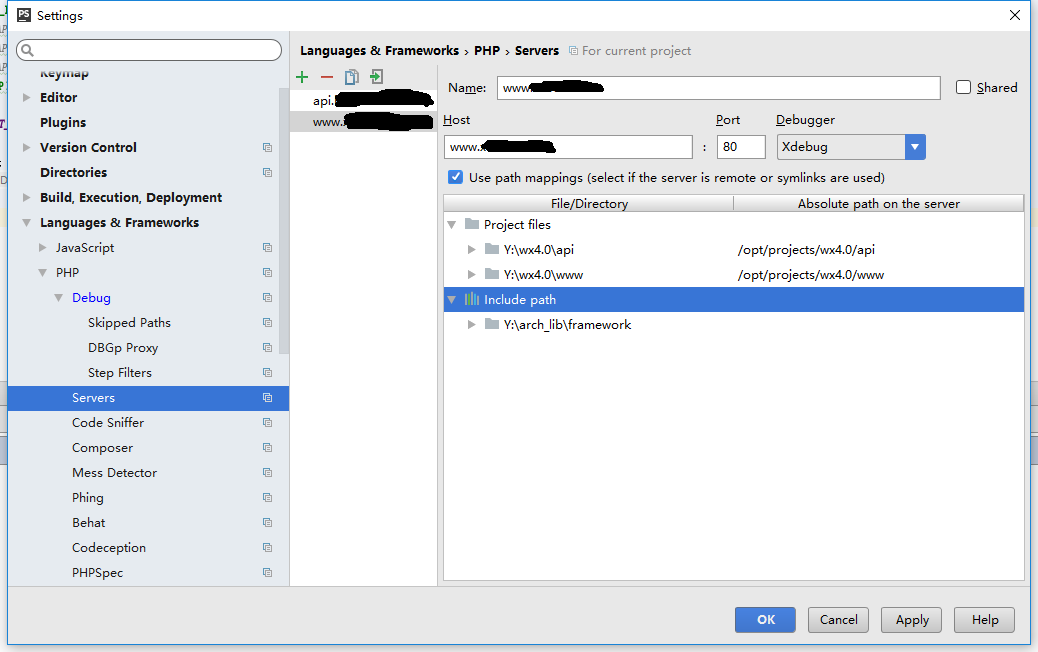The image size is (1038, 652).
Task: Click project-level icon beside Step Filters
Action: pos(267,373)
